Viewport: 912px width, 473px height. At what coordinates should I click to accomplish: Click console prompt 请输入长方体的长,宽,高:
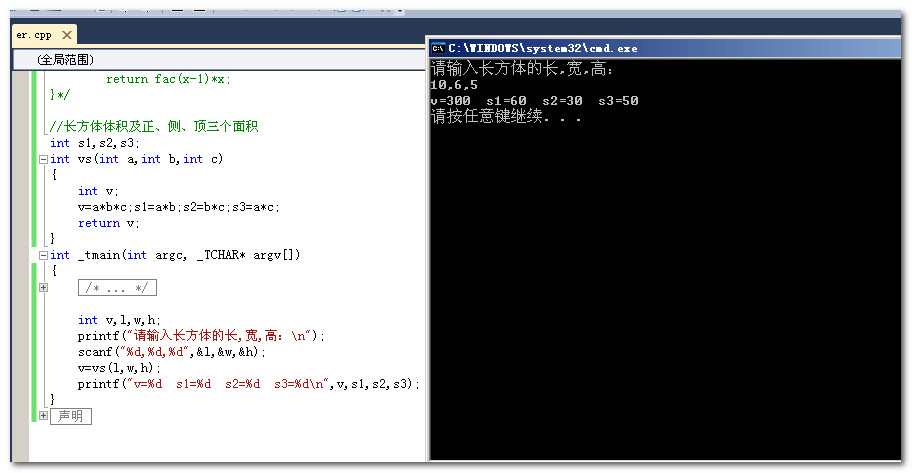(x=522, y=69)
